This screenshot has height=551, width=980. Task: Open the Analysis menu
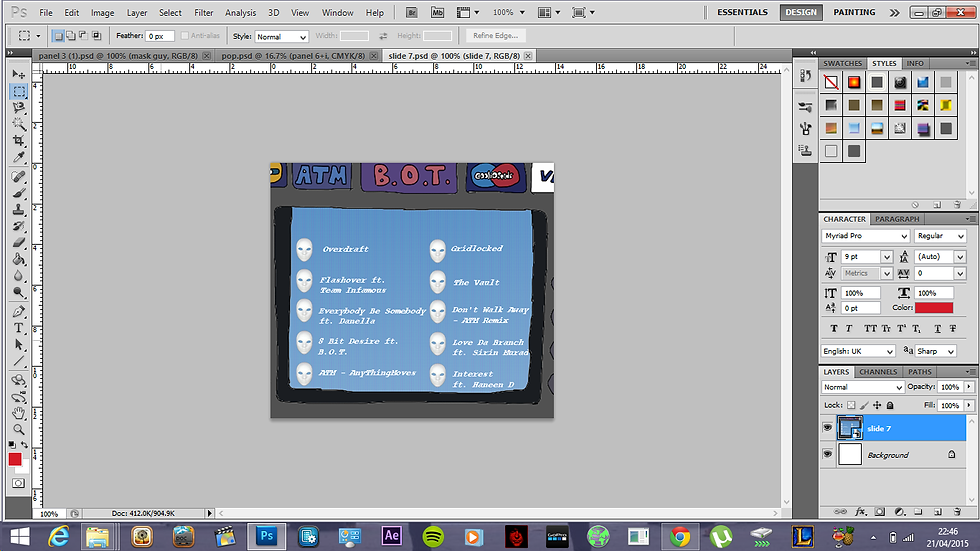[x=241, y=12]
